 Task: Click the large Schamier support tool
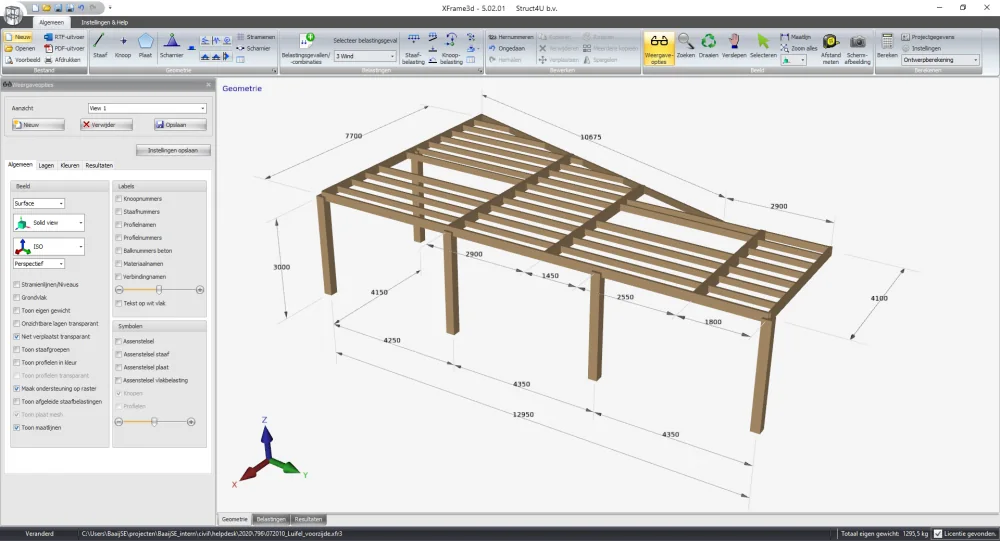171,46
